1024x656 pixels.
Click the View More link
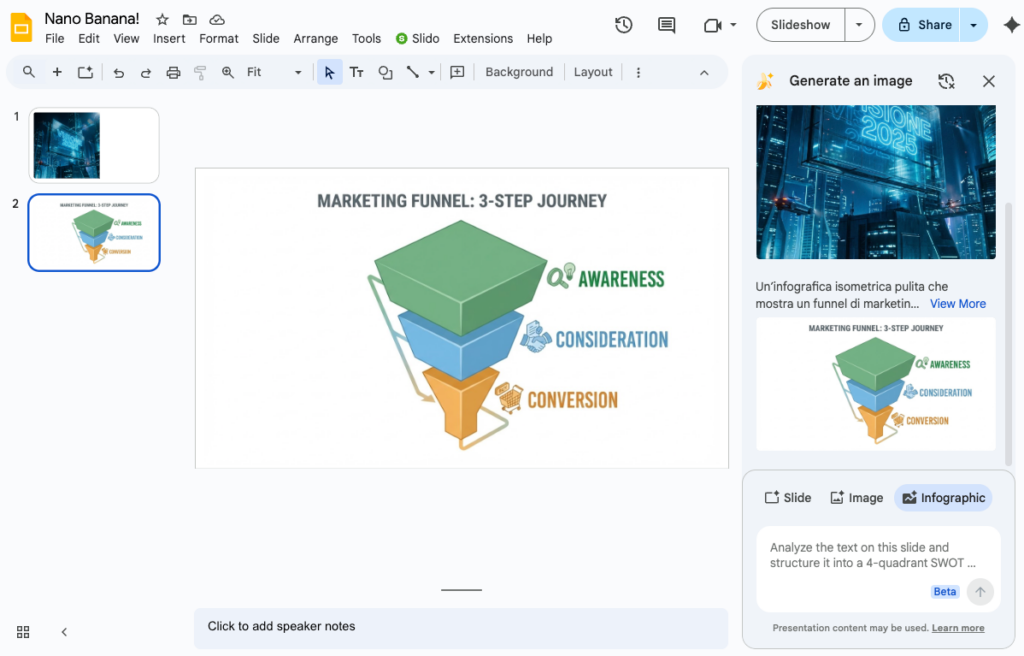tap(957, 304)
